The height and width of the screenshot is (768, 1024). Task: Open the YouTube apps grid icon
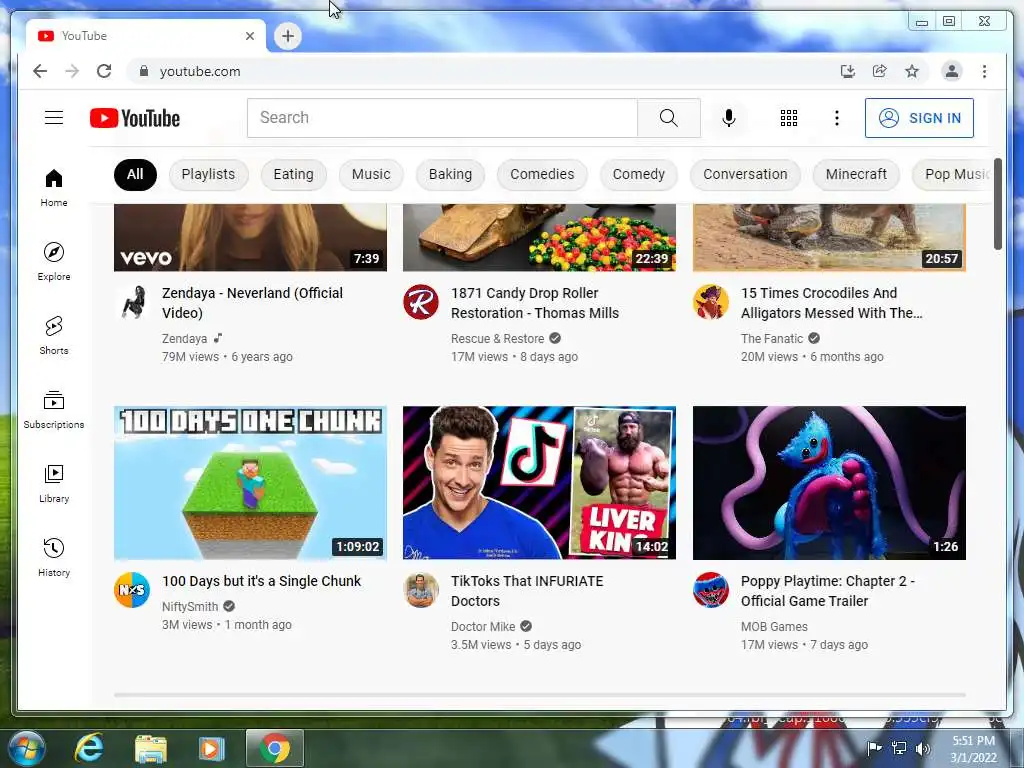[789, 118]
